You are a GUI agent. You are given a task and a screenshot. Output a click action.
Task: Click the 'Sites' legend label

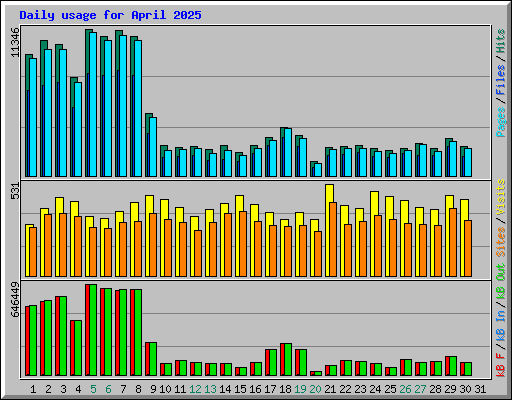(501, 242)
